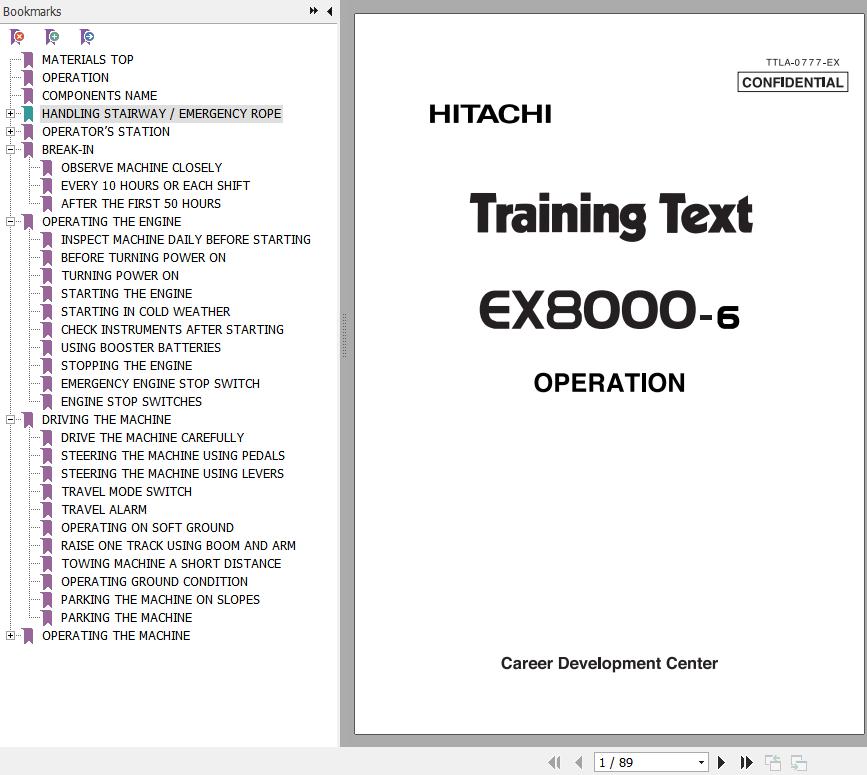Viewport: 867px width, 775px height.
Task: Click the panel splitter handle between bookmarks and page
Action: (344, 336)
